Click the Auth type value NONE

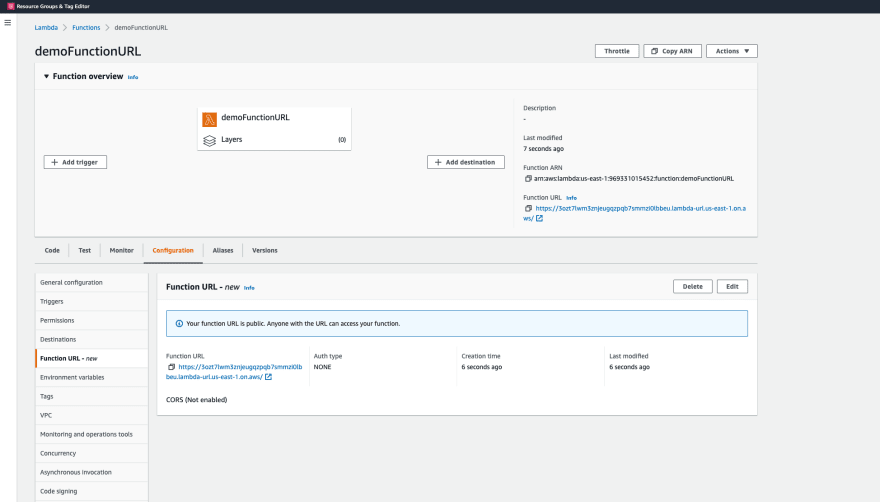[322, 367]
